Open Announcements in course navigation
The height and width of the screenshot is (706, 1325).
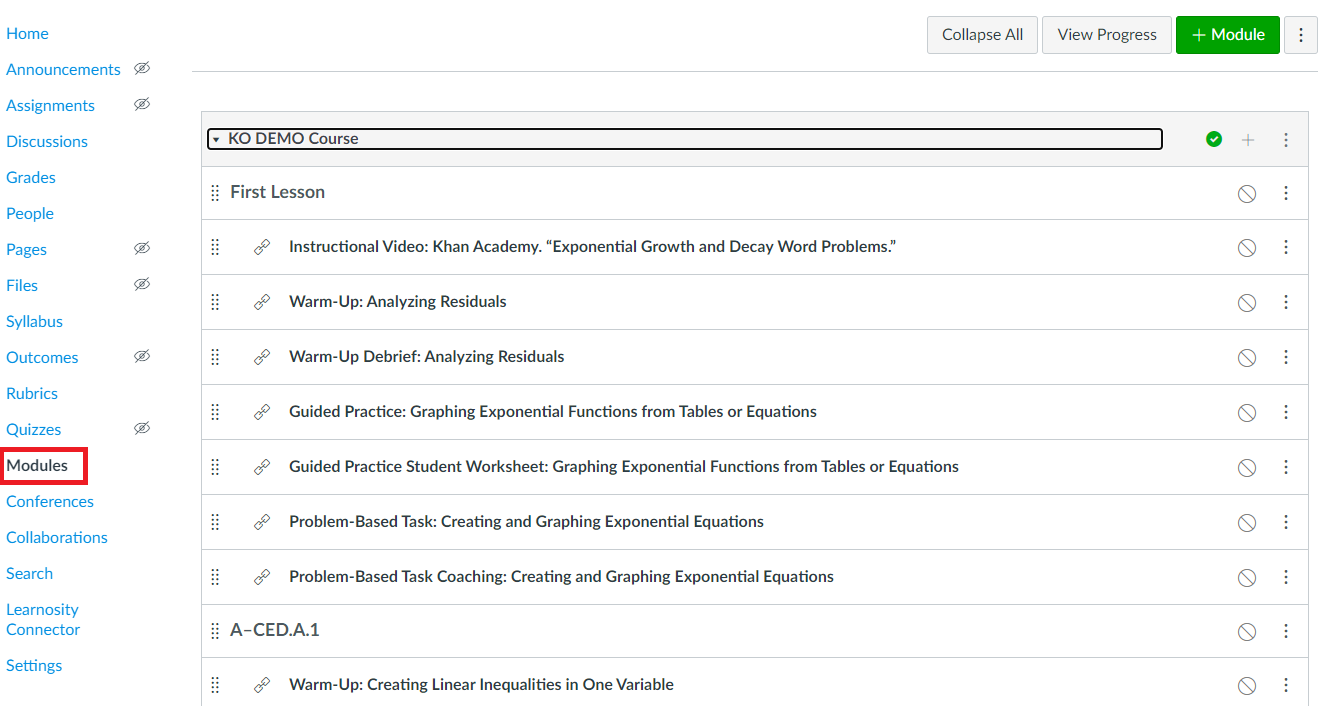63,70
